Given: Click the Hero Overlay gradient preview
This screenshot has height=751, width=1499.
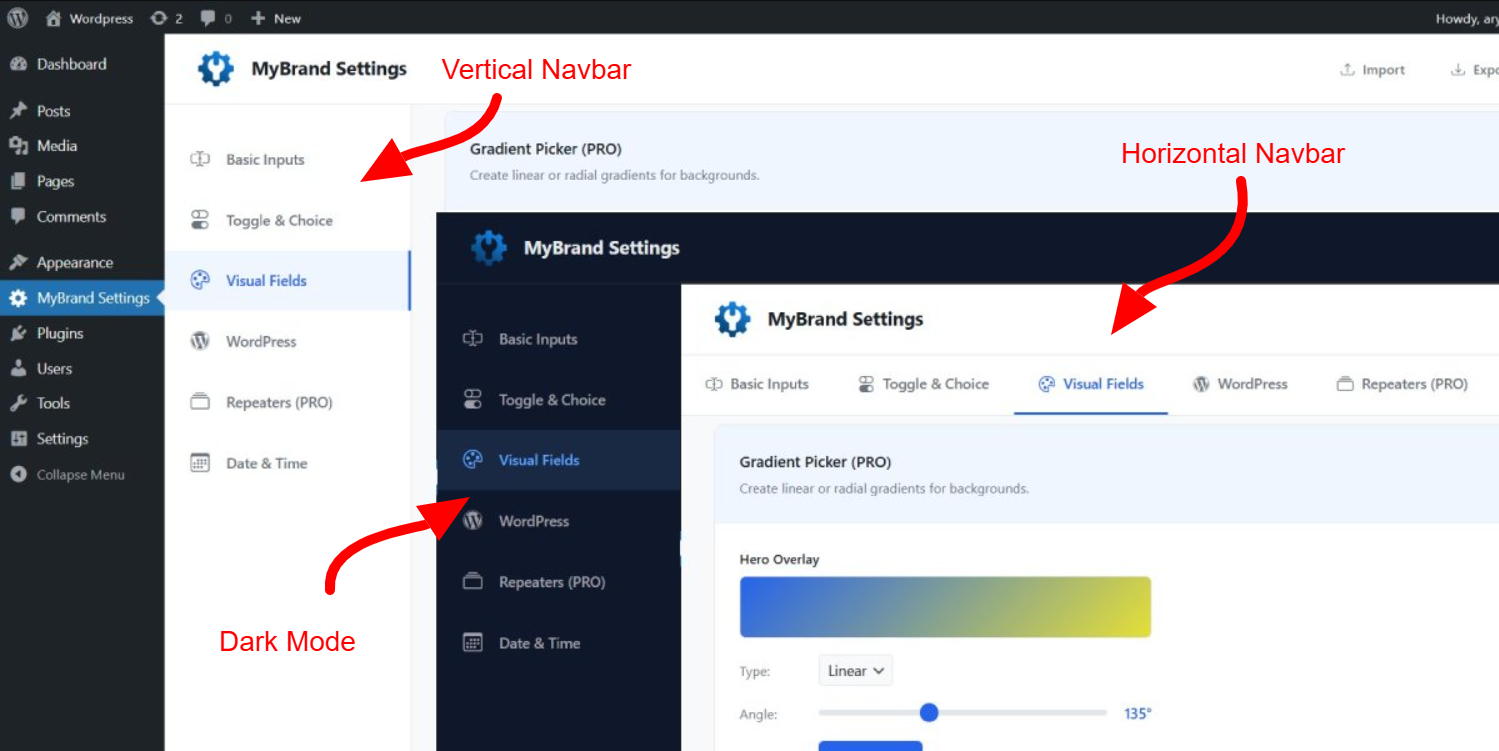Looking at the screenshot, I should [x=945, y=607].
